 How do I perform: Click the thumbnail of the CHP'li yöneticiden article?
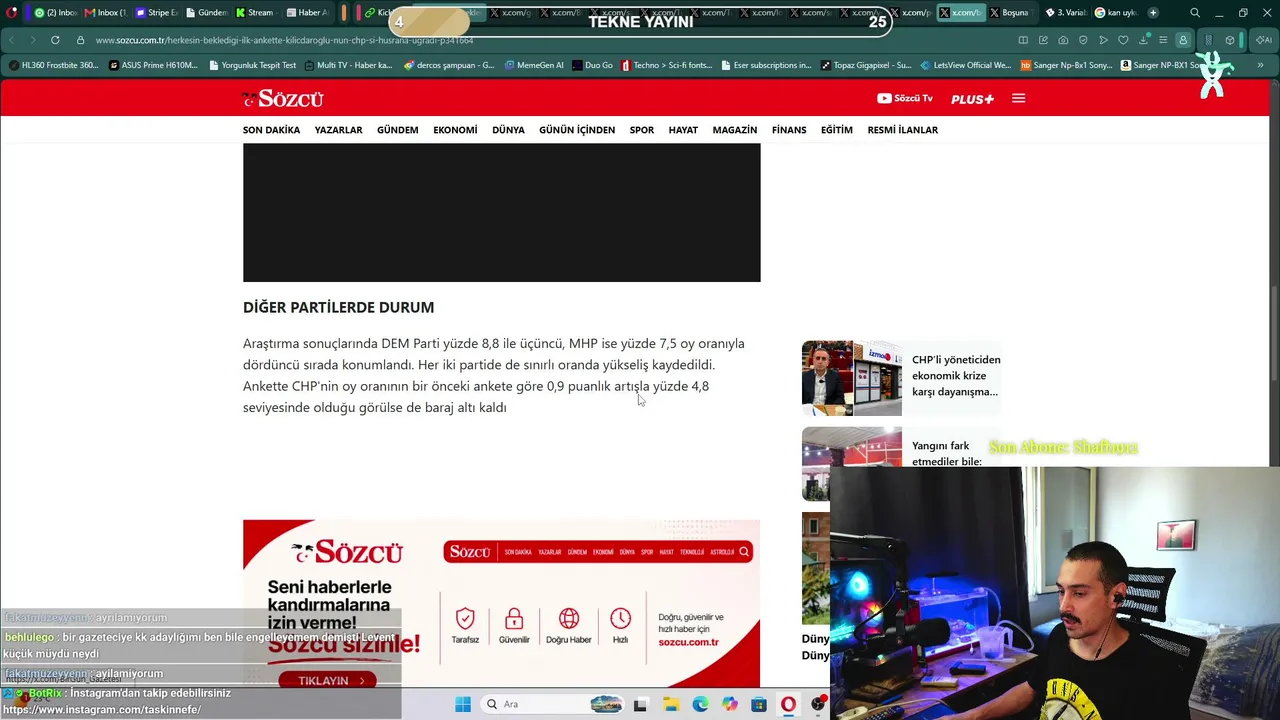(x=851, y=378)
